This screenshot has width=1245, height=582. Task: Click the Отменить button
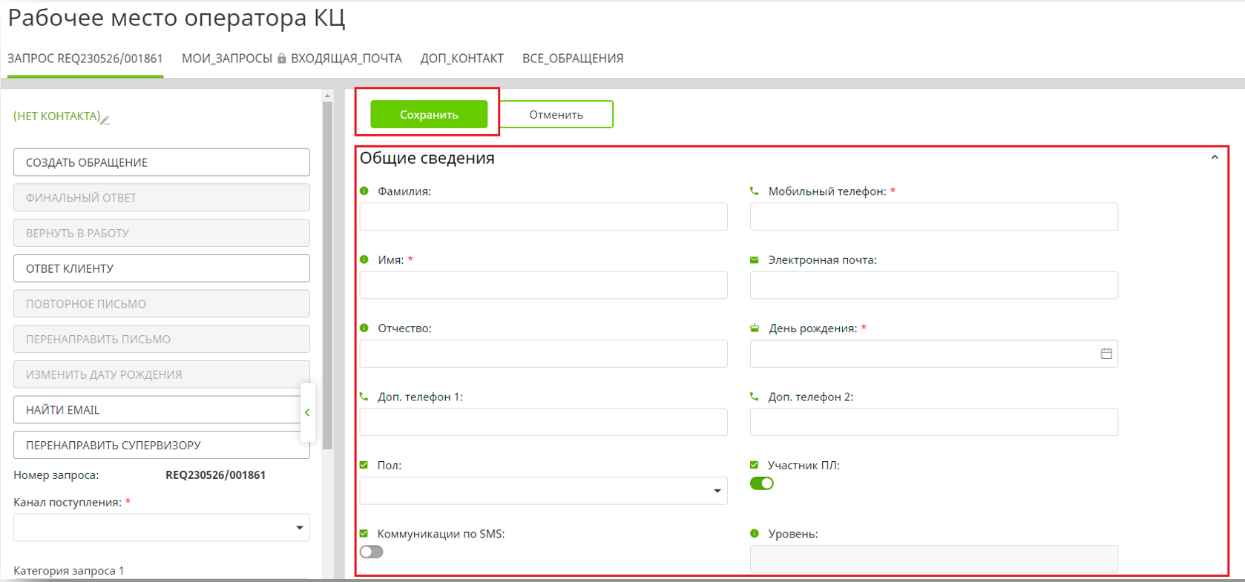coord(556,115)
